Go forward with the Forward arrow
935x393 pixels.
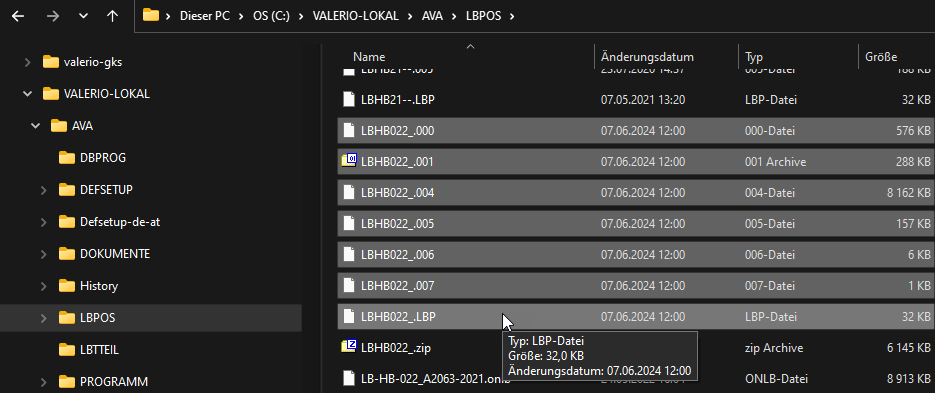(x=53, y=17)
